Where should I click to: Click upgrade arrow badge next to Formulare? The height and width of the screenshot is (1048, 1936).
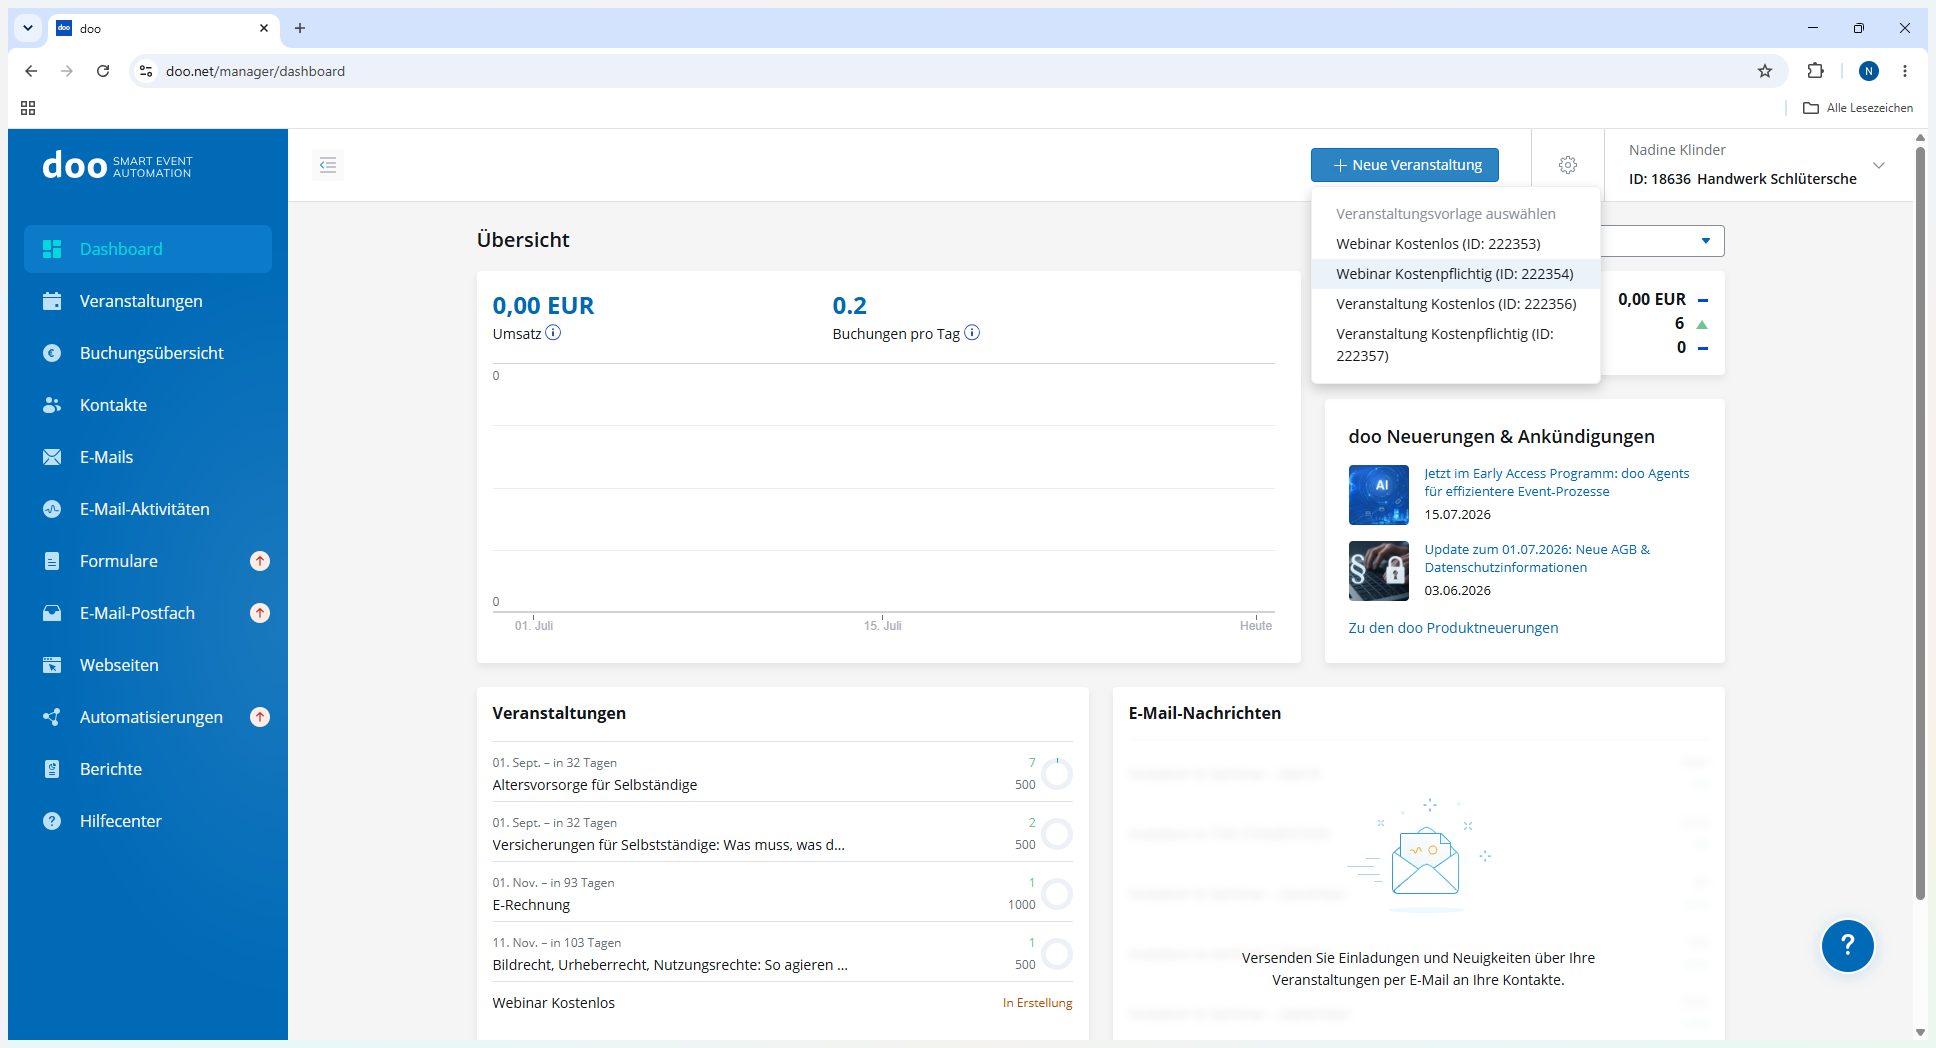tap(260, 561)
